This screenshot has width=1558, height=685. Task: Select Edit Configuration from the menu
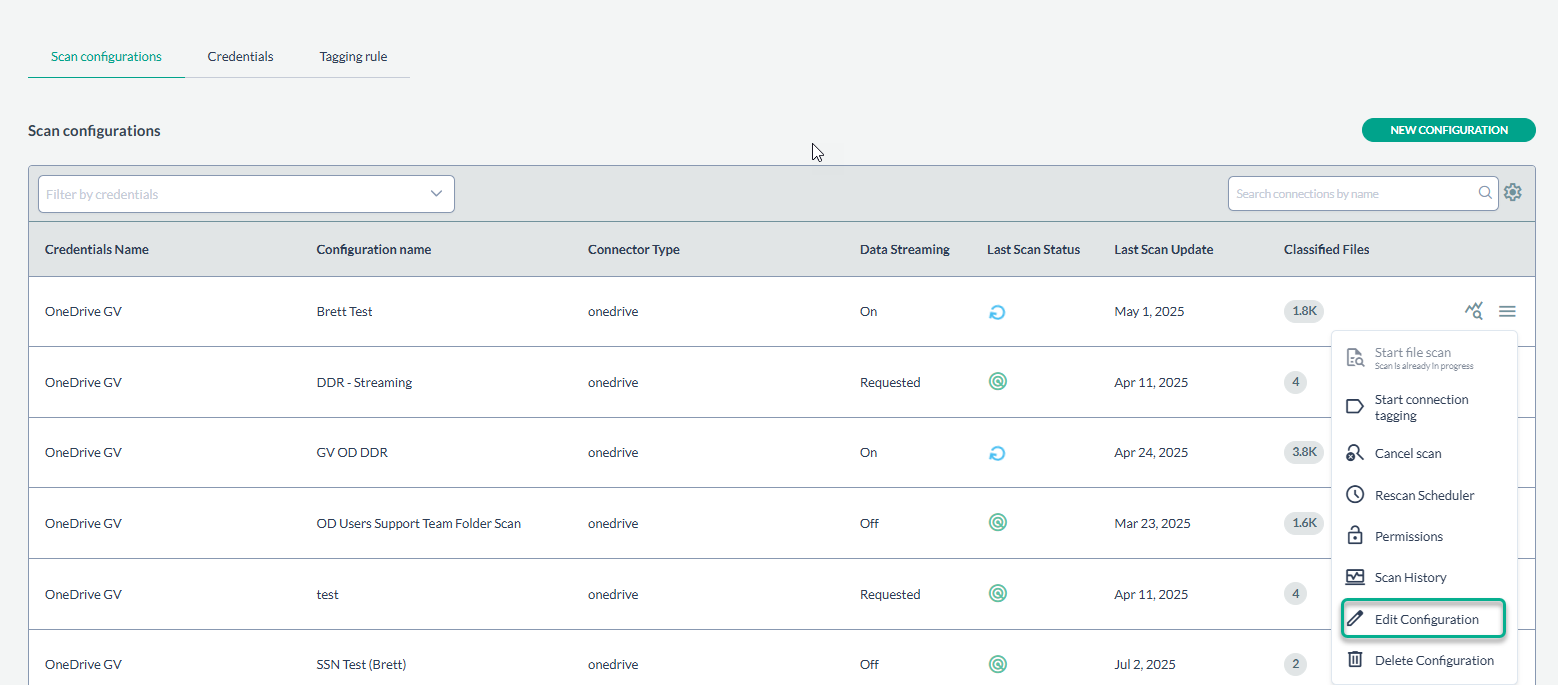(x=1424, y=619)
